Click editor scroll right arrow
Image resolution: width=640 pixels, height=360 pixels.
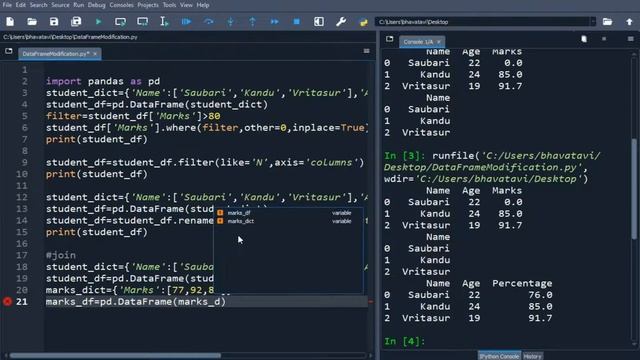[x=371, y=356]
